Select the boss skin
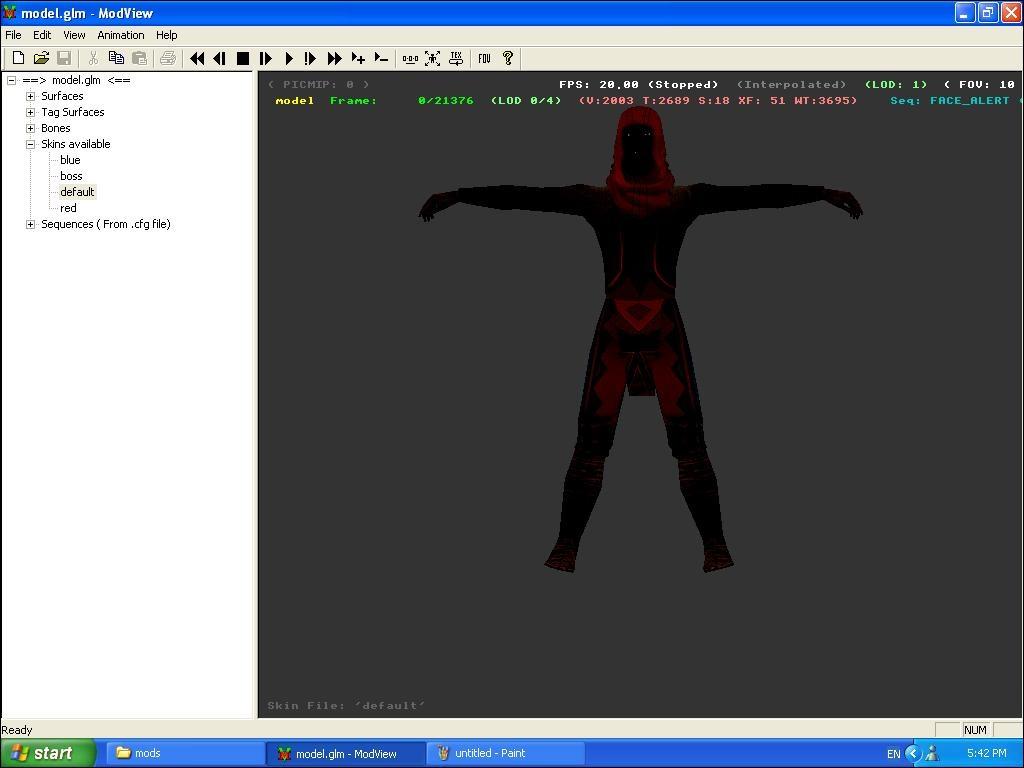This screenshot has width=1024, height=768. click(x=71, y=176)
